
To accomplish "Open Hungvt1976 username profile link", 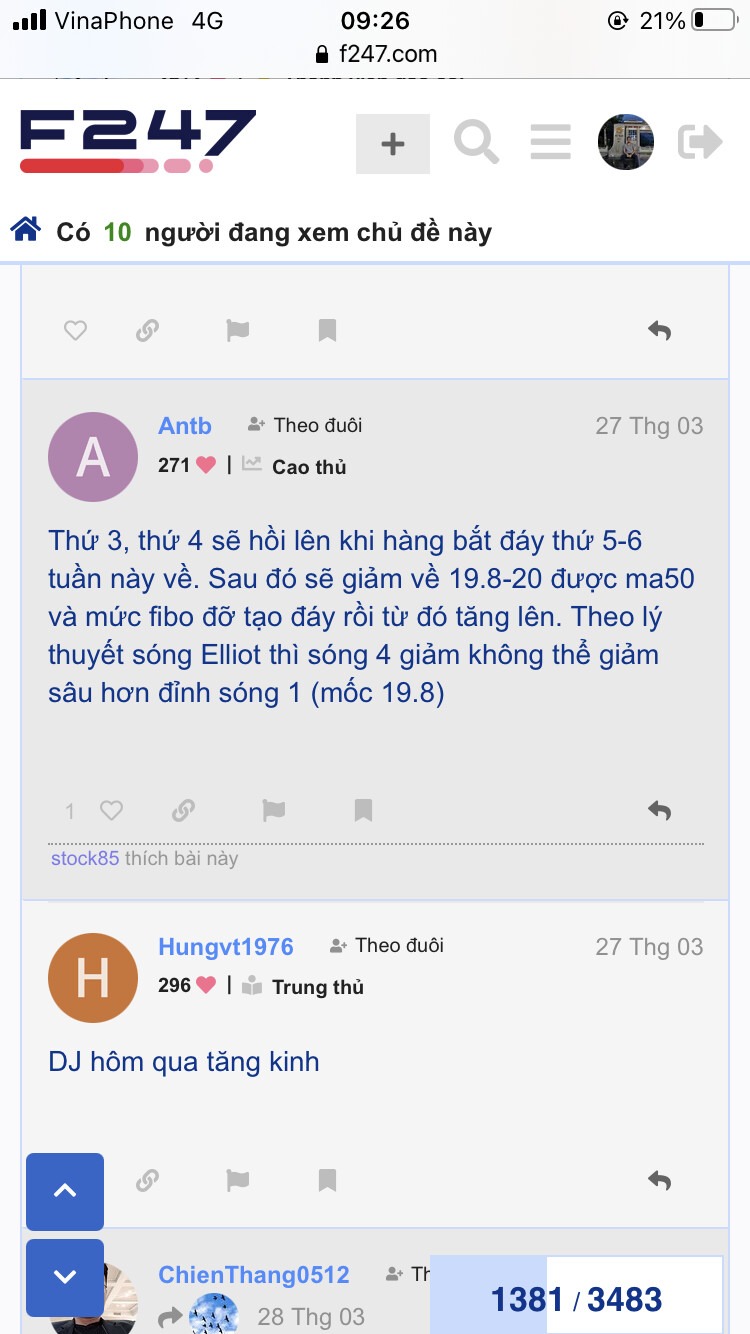I will (226, 946).
